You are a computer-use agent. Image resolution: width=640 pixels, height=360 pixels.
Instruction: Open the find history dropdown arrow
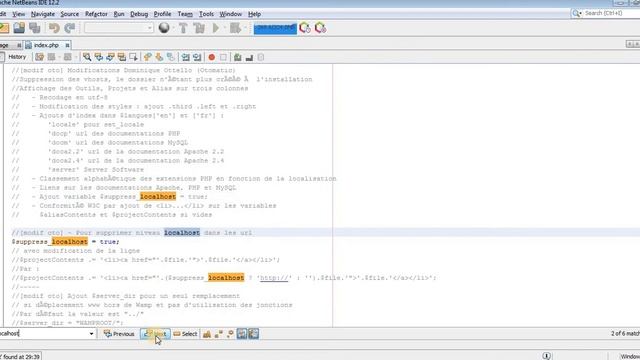(91, 333)
